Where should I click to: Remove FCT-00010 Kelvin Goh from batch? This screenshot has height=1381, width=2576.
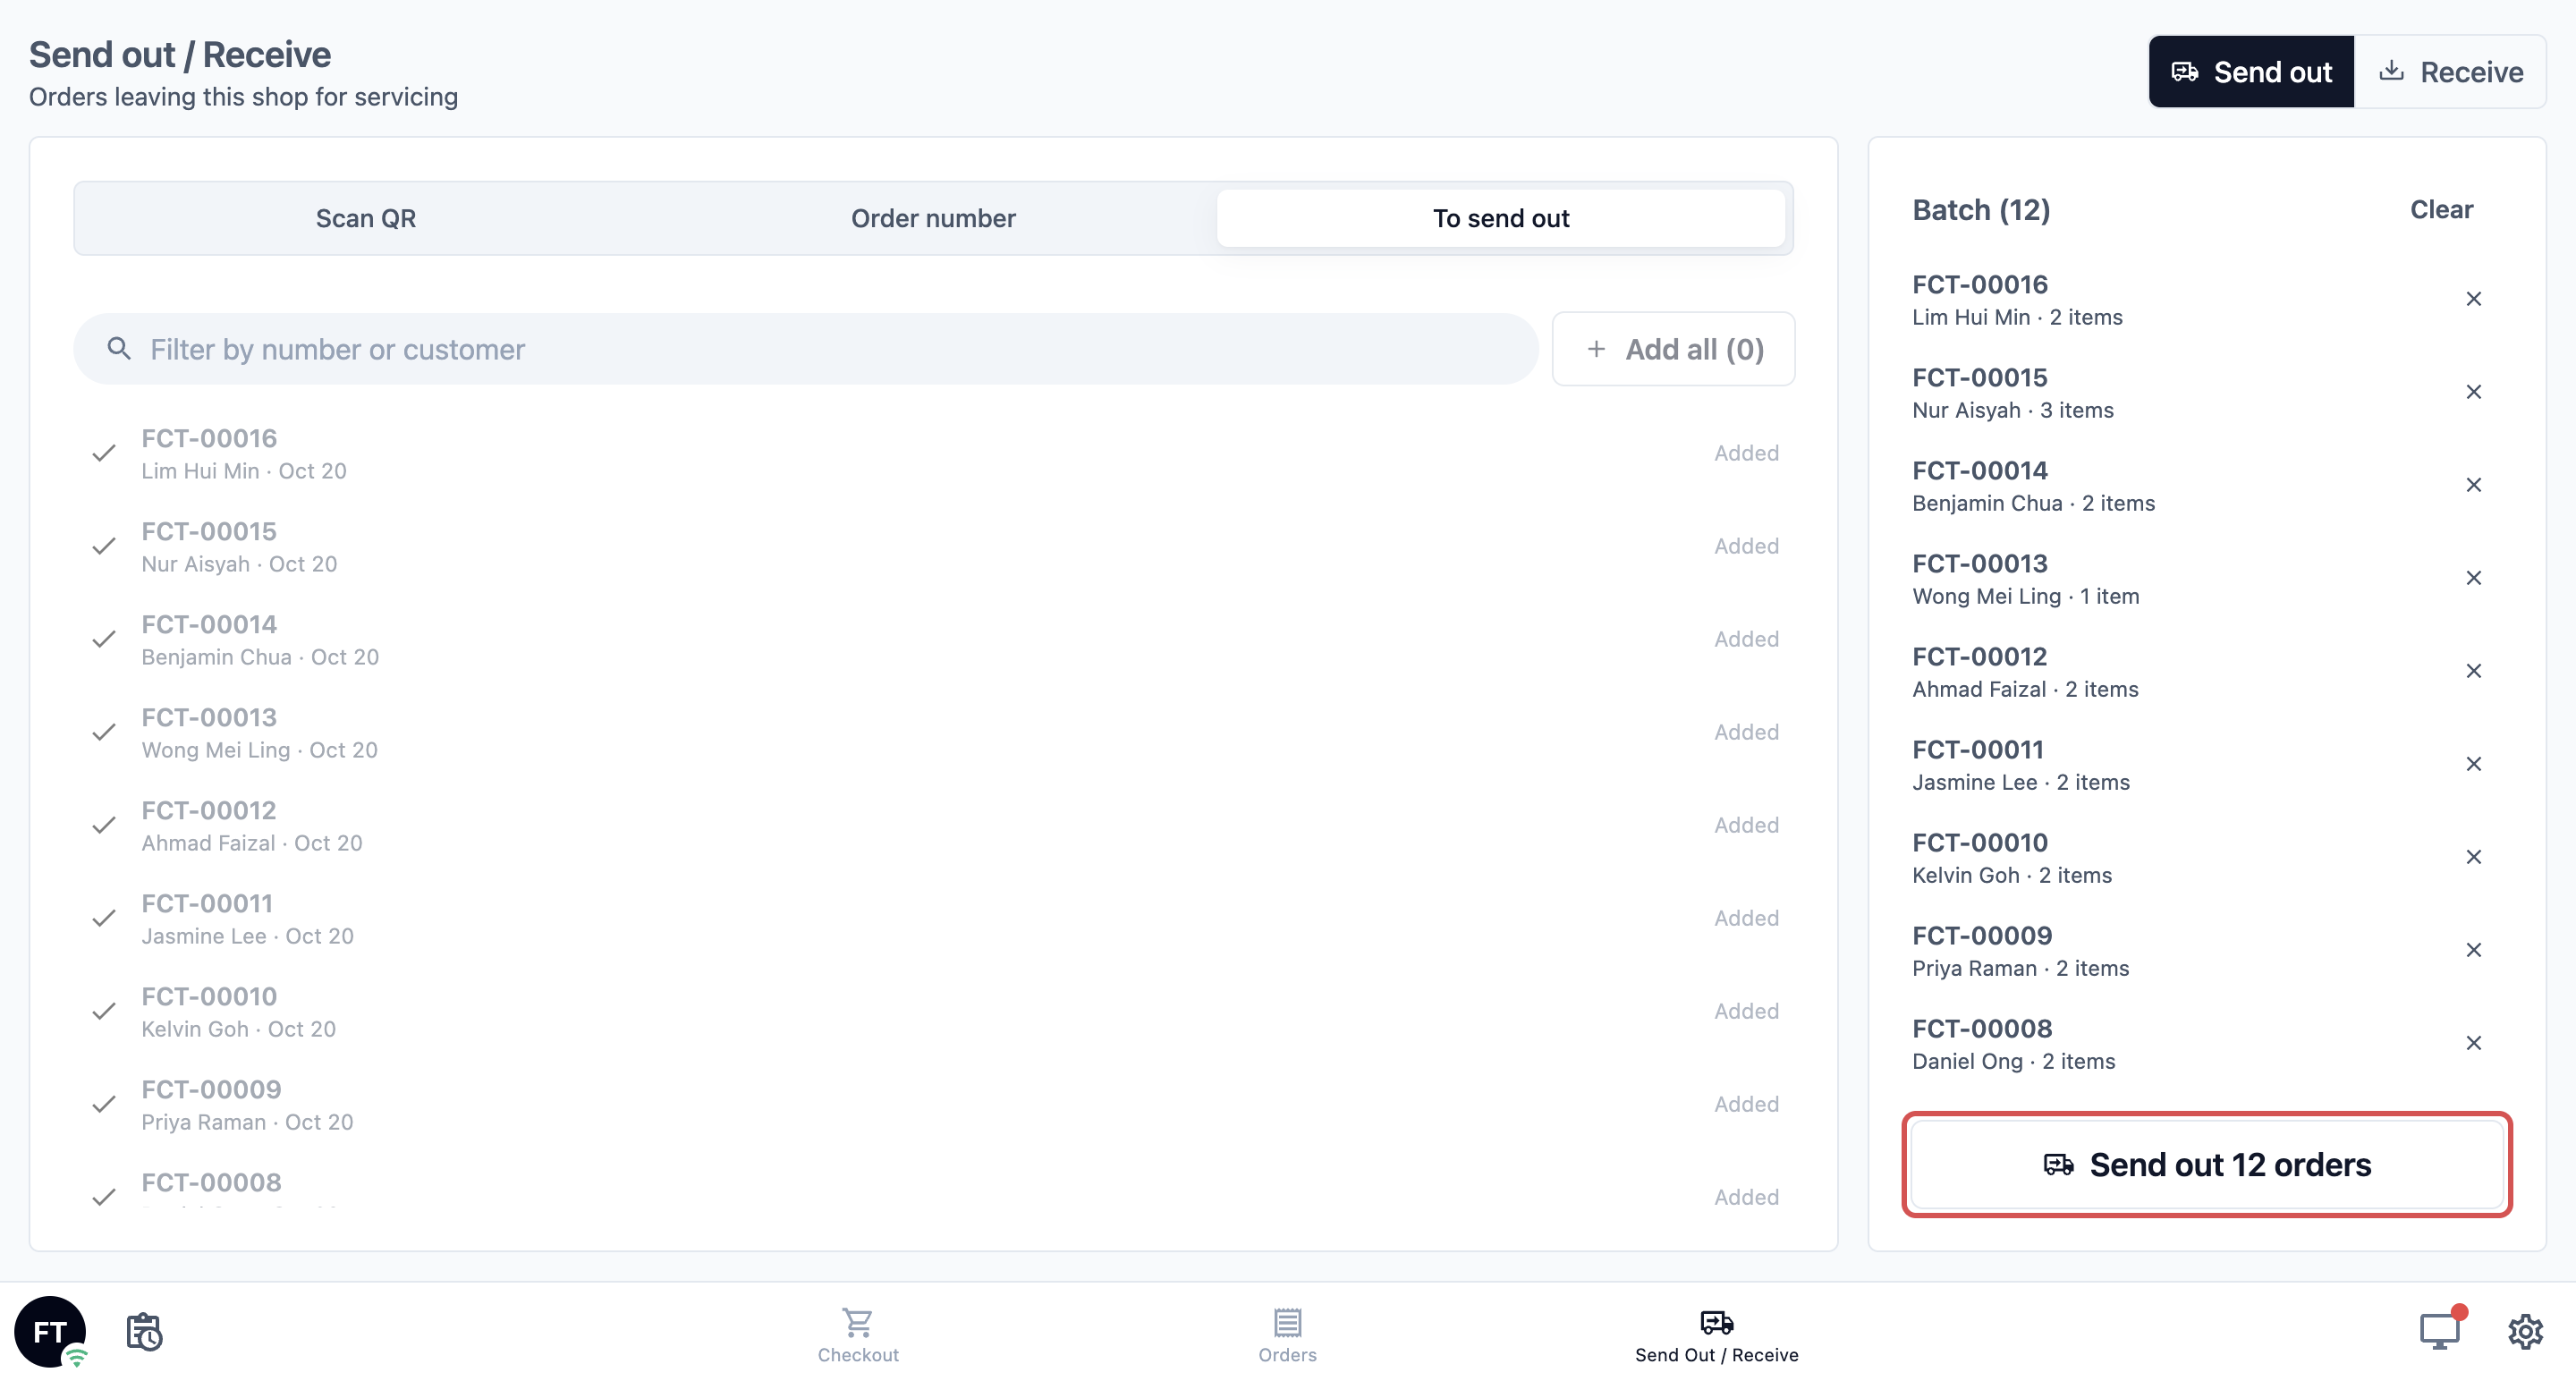(2473, 857)
